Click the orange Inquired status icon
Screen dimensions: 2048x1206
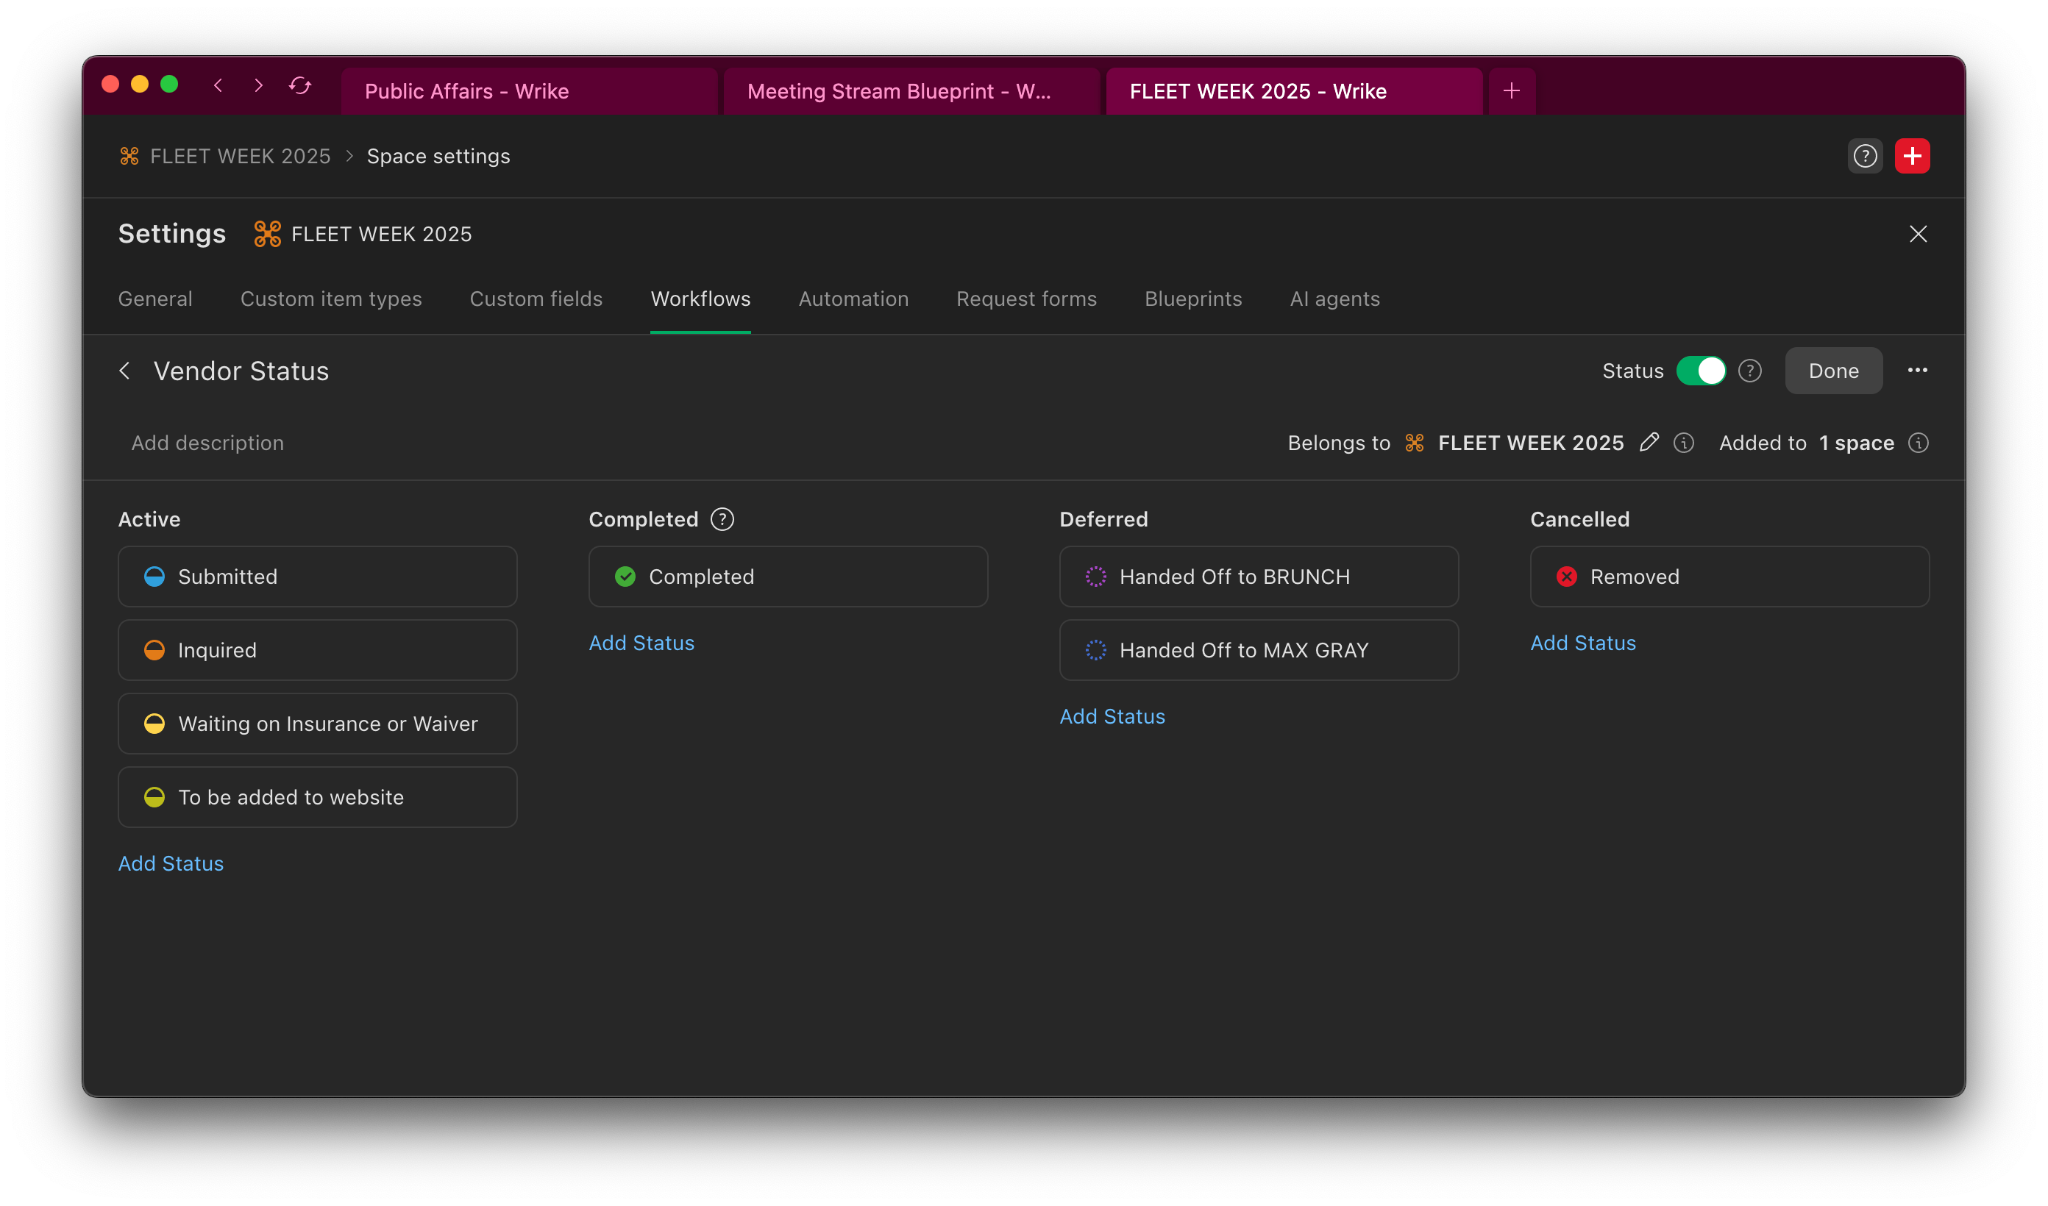click(x=154, y=650)
